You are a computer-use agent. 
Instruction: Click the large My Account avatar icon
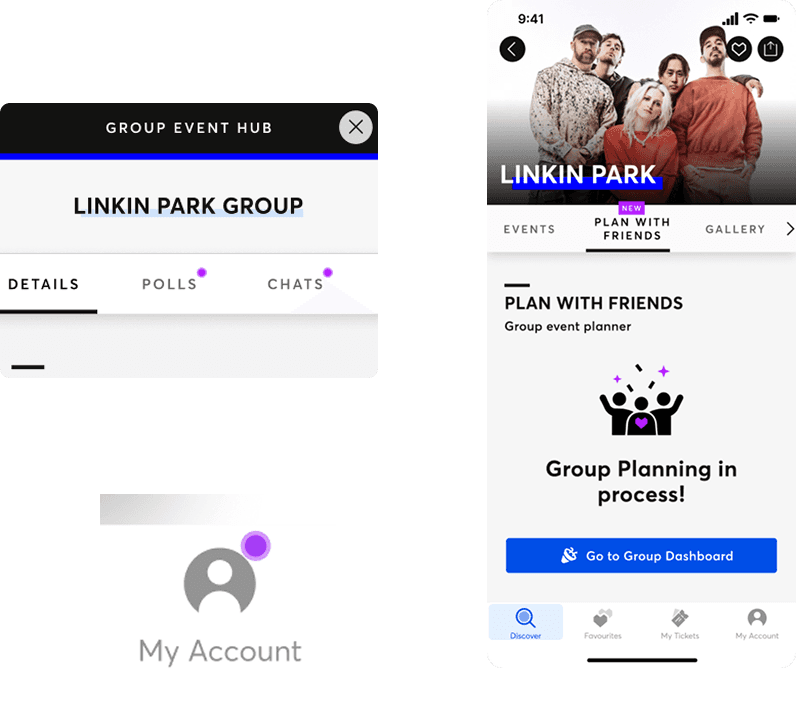219,582
